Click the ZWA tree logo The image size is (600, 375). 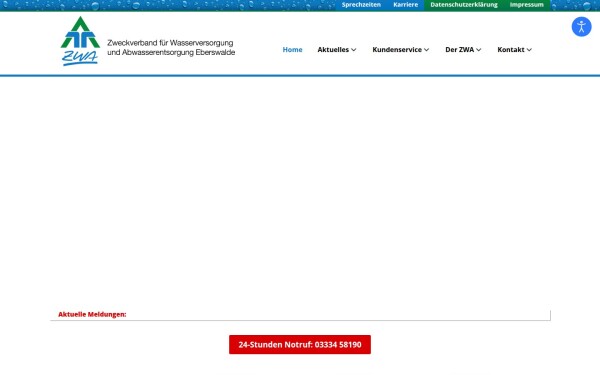[x=80, y=41]
